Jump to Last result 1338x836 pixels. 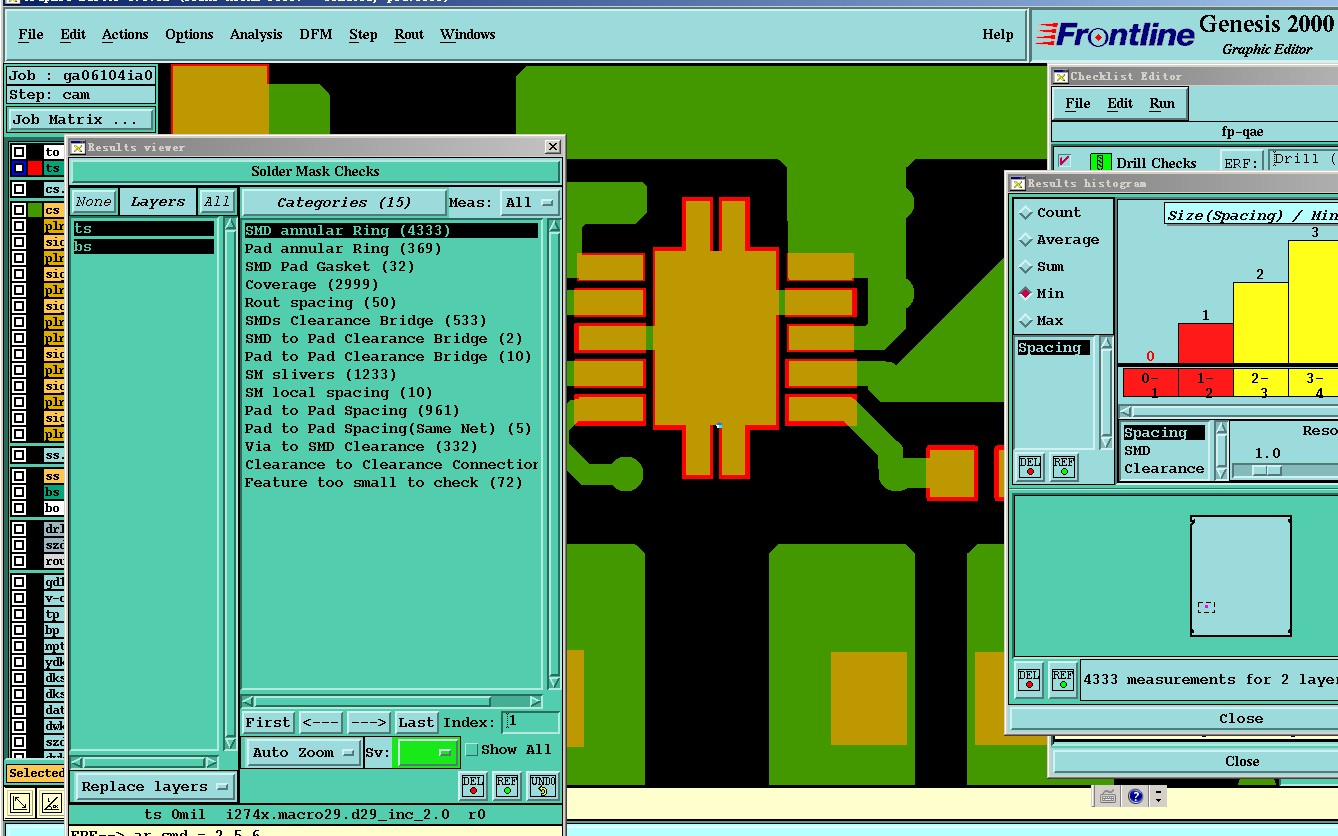416,722
